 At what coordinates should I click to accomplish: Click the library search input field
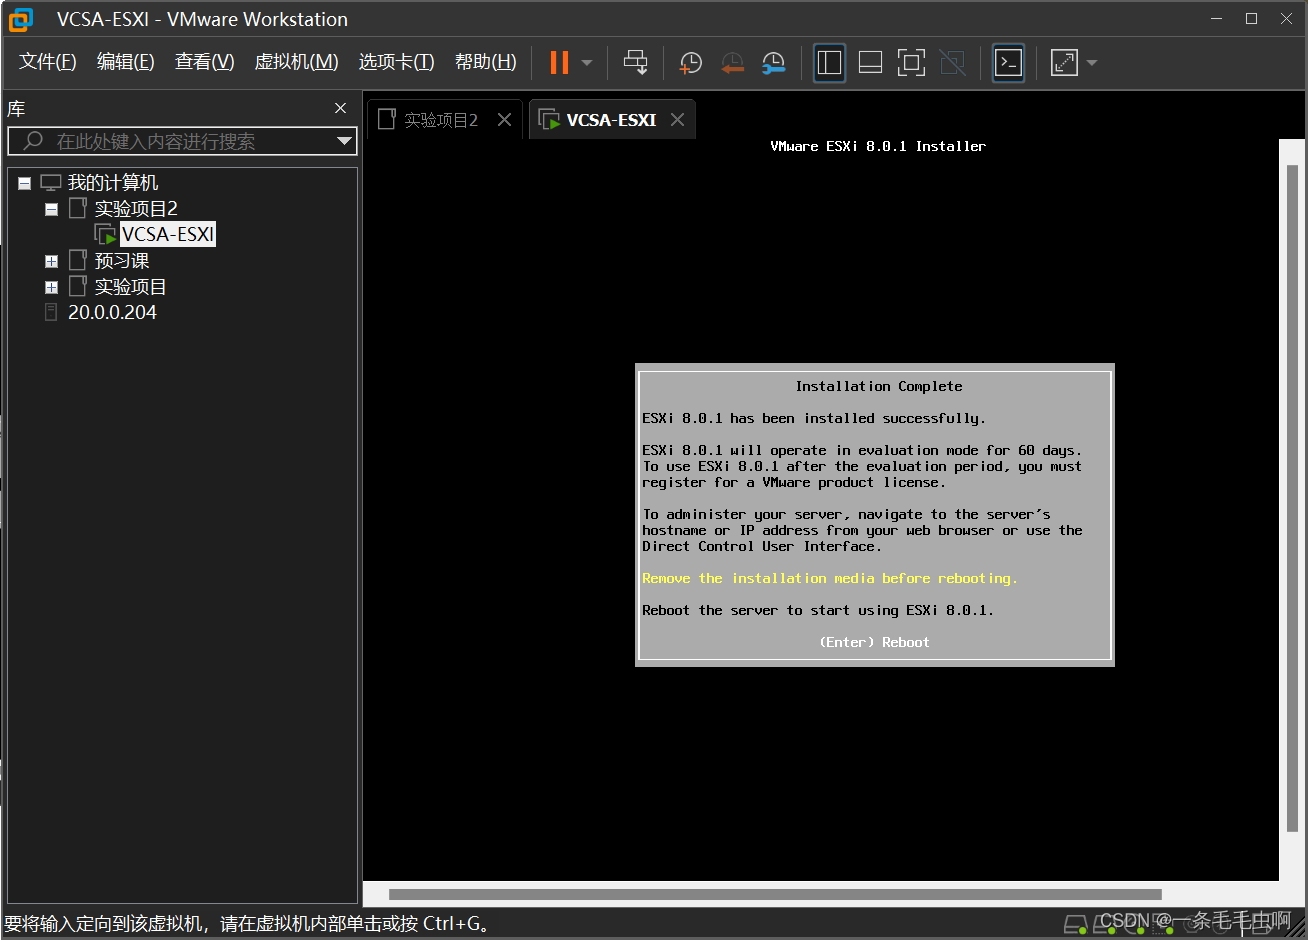(182, 141)
